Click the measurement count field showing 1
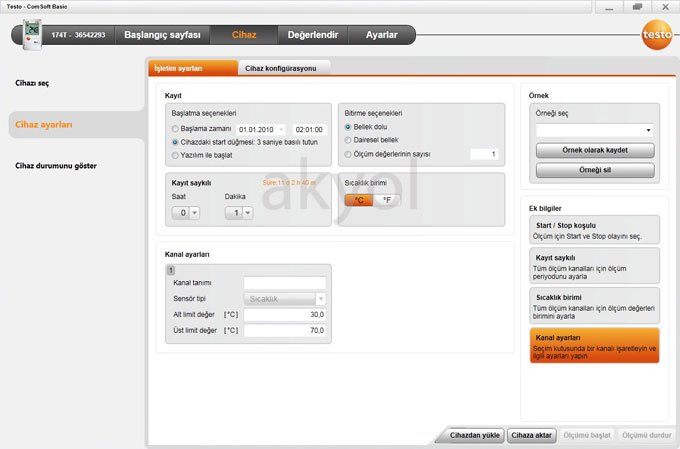 484,154
